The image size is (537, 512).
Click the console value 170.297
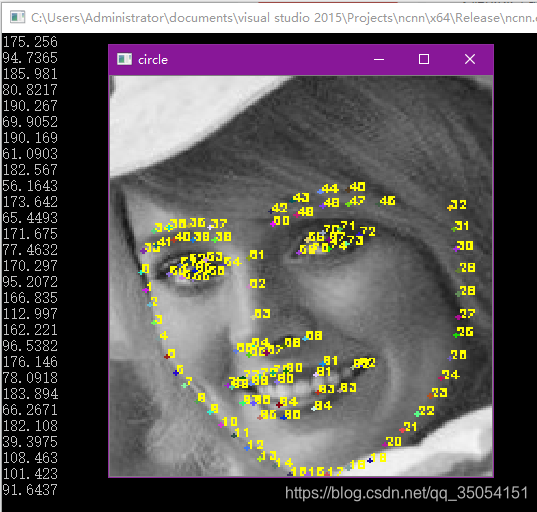30,266
